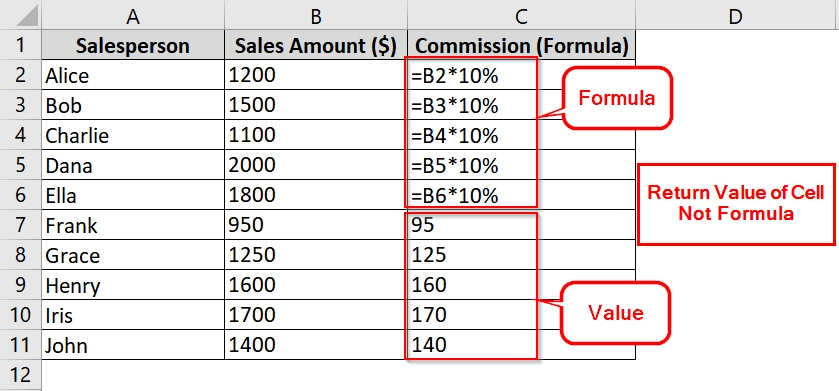This screenshot has width=839, height=391.
Task: Click the Return Value of Cell text box
Action: pyautogui.click(x=736, y=204)
